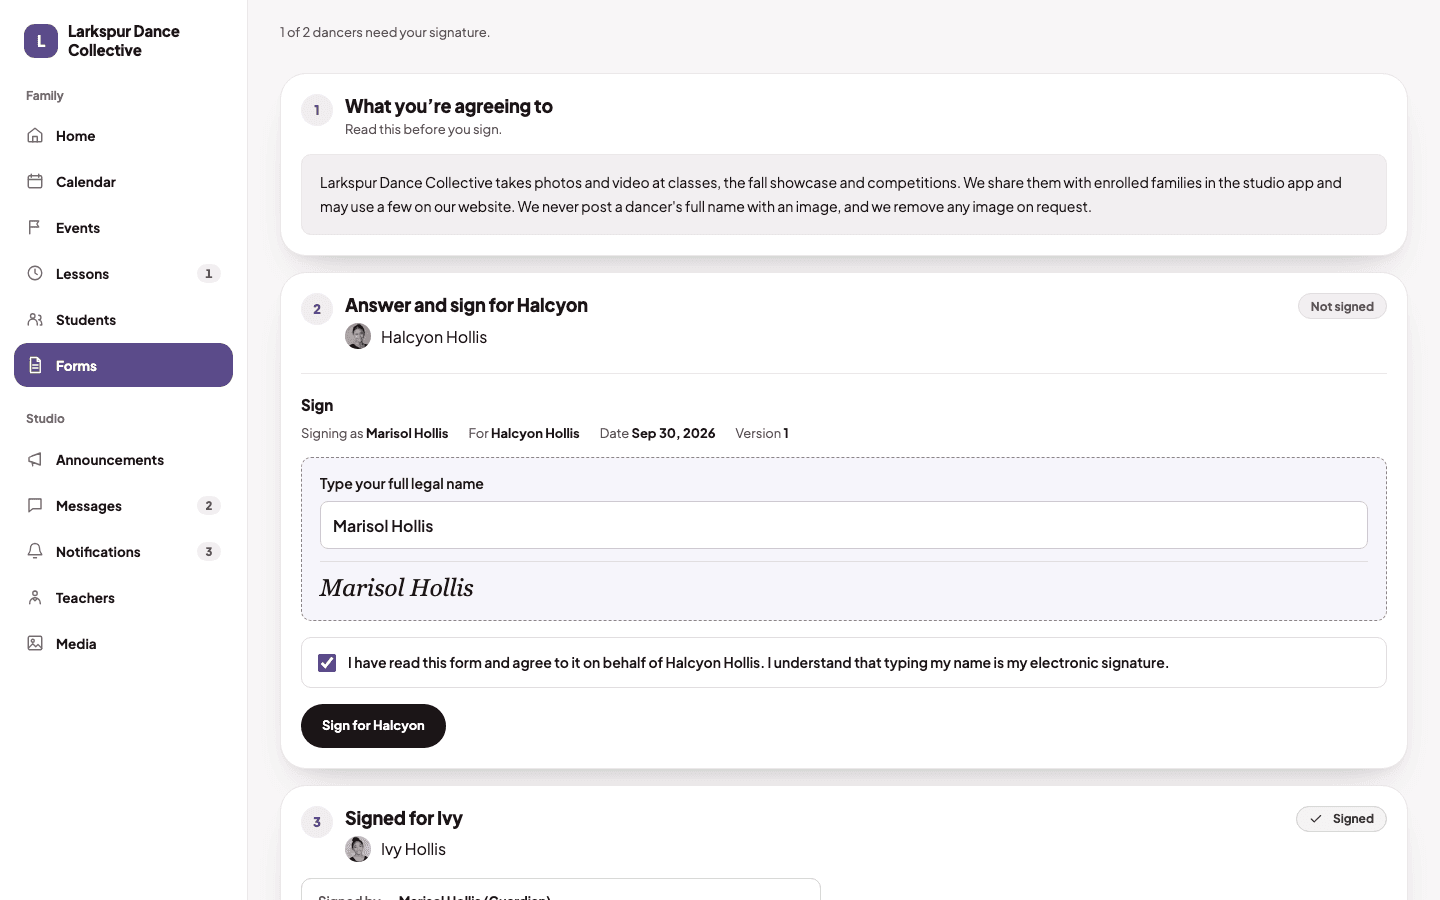Click Ivy Hollis avatar photo
This screenshot has height=900, width=1440.
click(358, 849)
